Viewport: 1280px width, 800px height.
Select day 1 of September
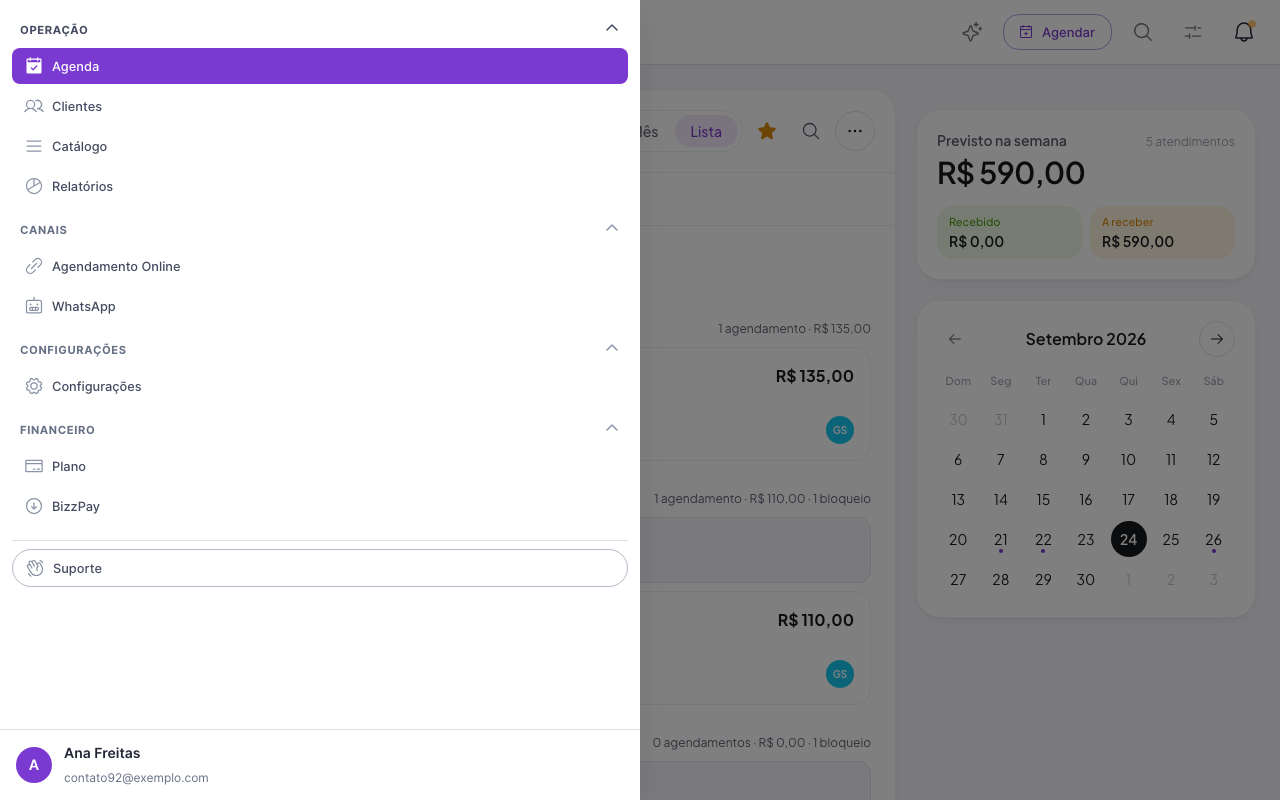(x=1043, y=419)
